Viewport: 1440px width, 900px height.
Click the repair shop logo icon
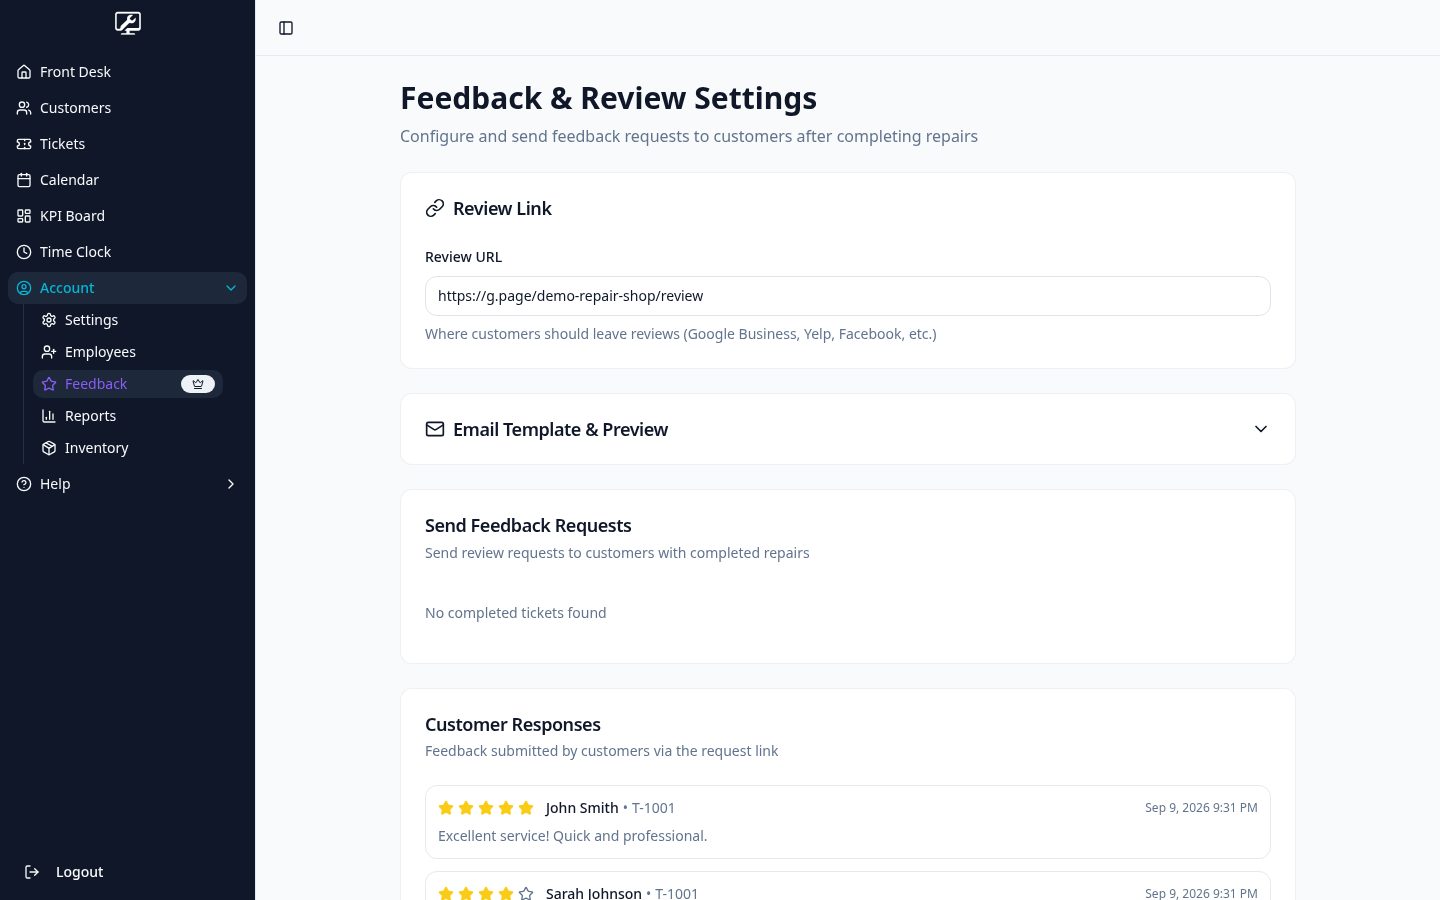coord(128,23)
